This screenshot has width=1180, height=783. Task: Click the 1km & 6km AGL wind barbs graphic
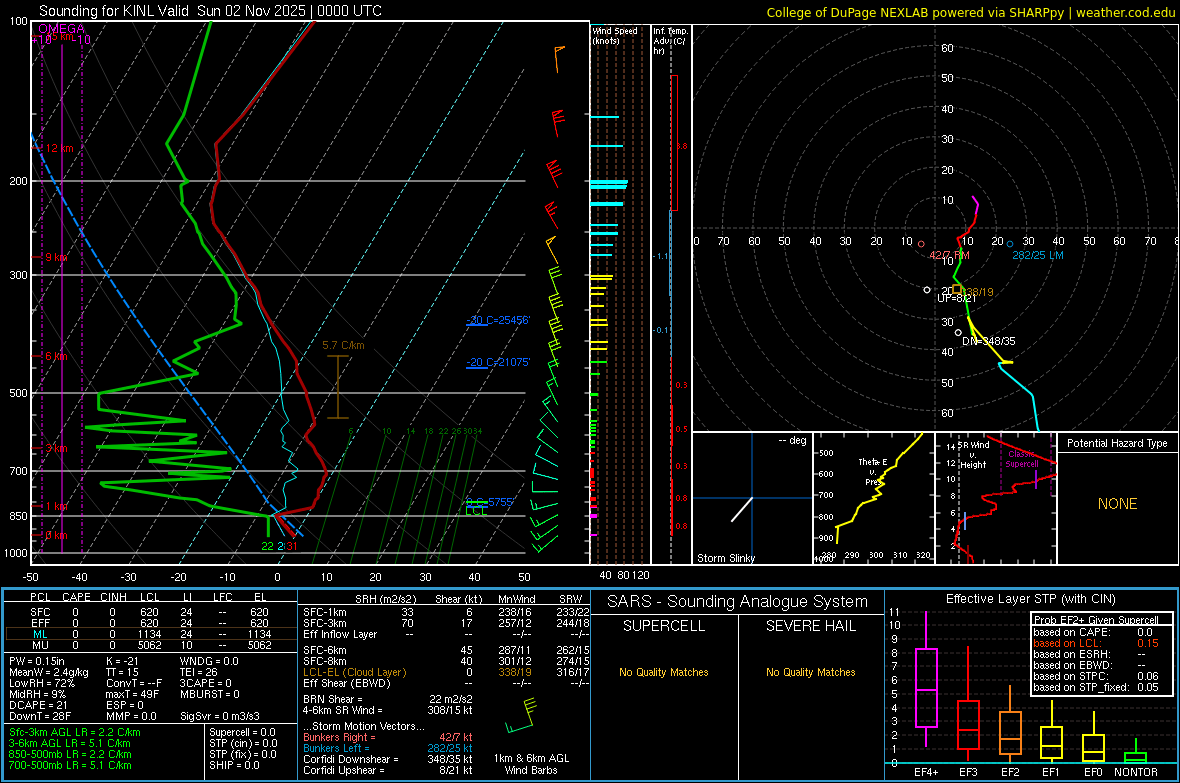click(522, 716)
